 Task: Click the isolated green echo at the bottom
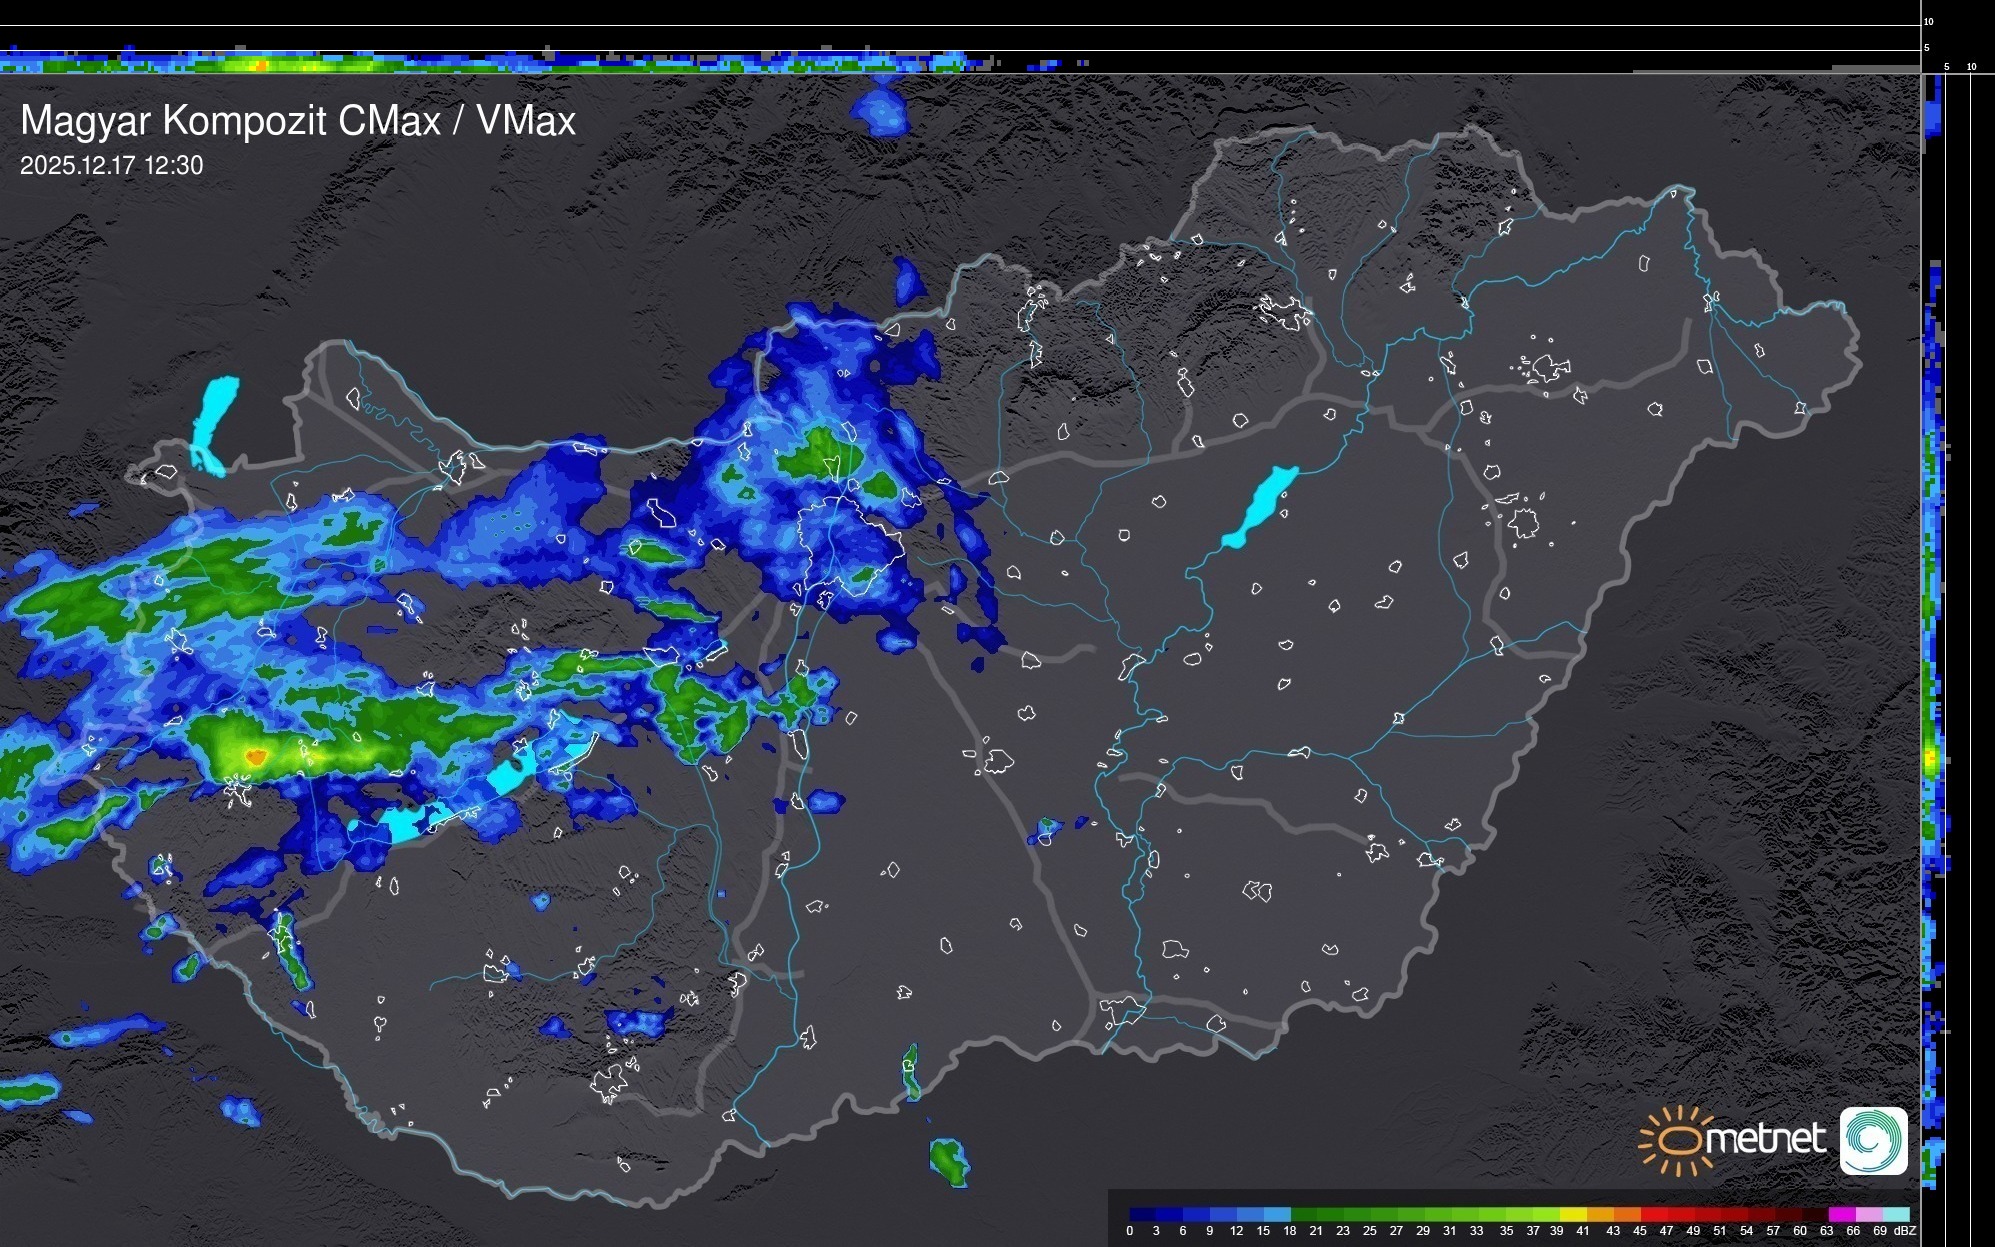[x=948, y=1160]
